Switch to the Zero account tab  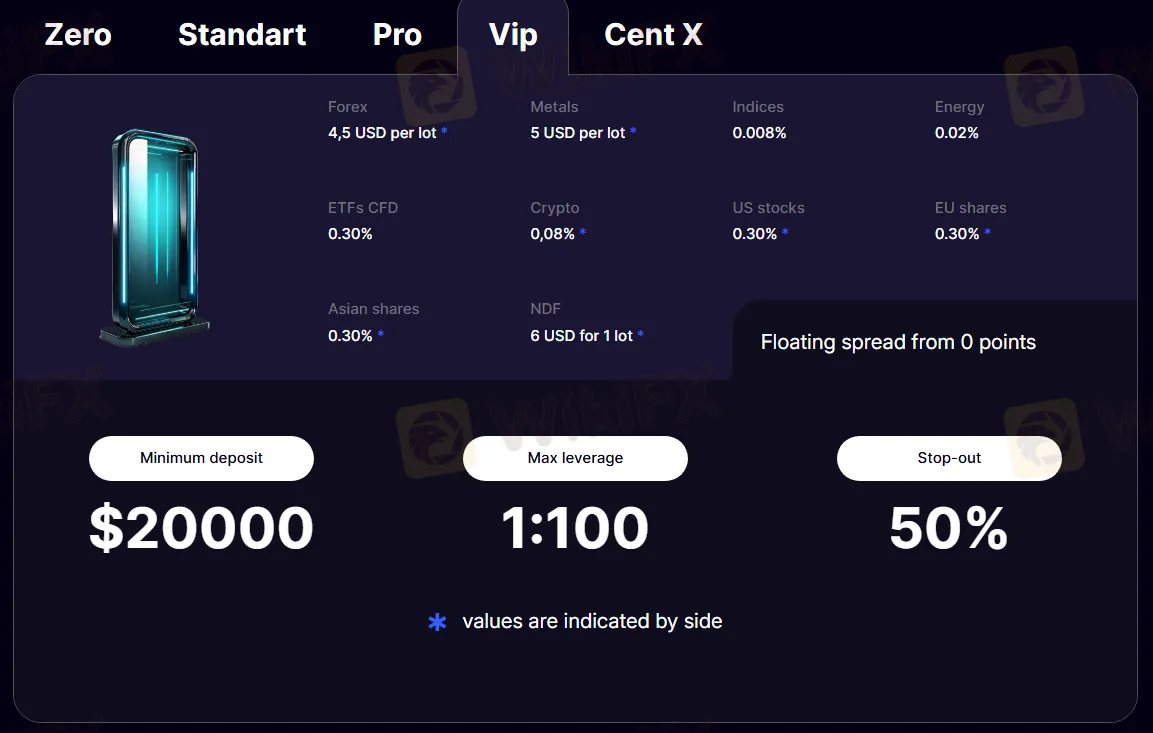pyautogui.click(x=78, y=35)
